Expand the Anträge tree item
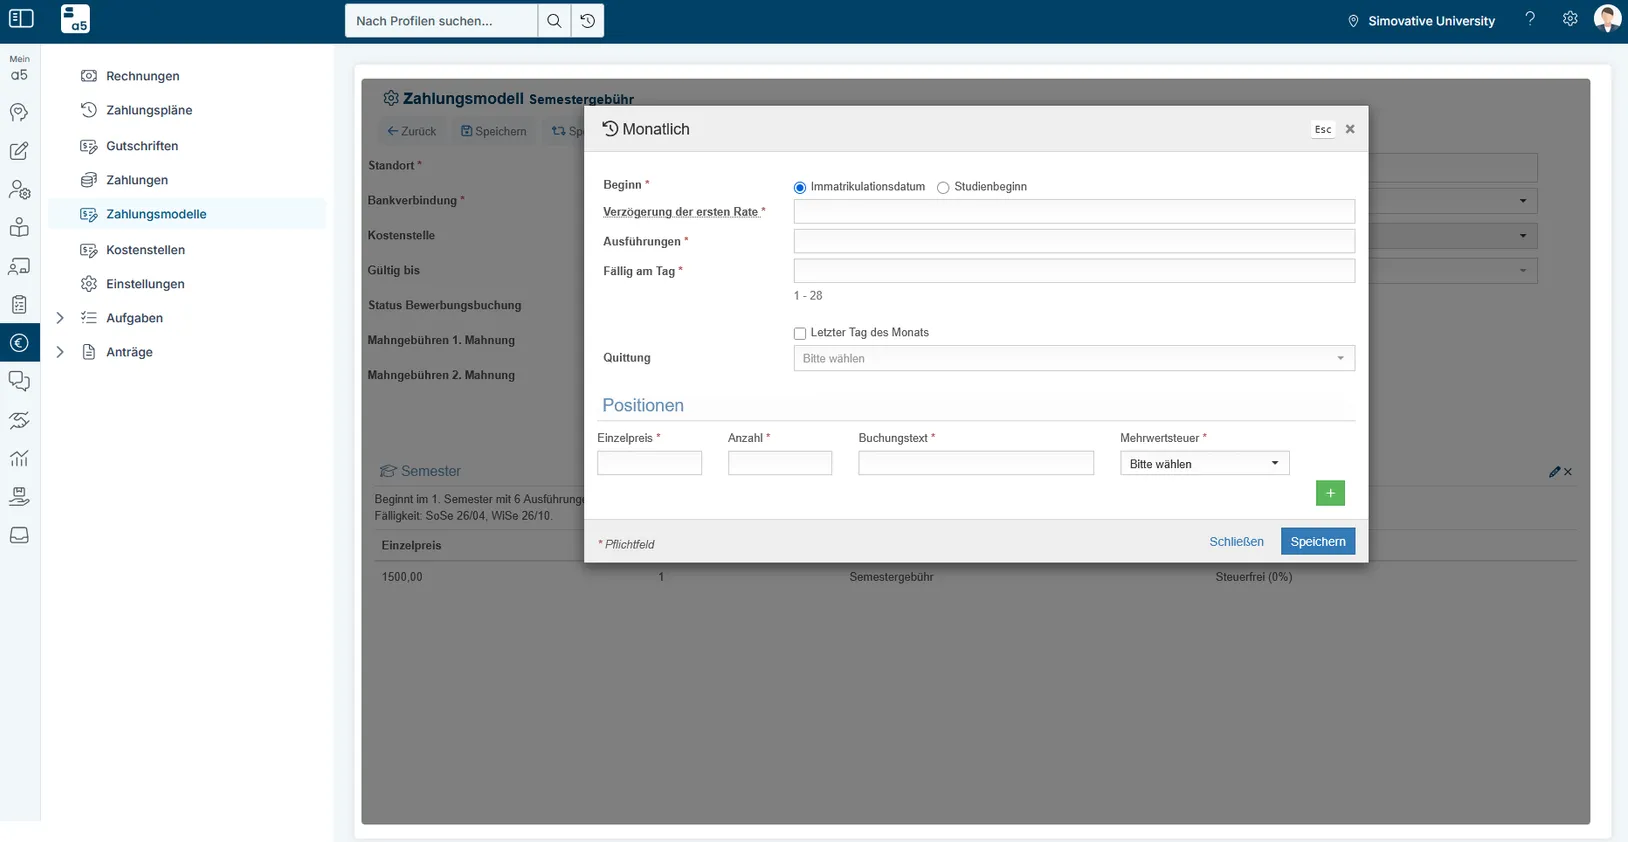This screenshot has width=1628, height=842. click(60, 352)
